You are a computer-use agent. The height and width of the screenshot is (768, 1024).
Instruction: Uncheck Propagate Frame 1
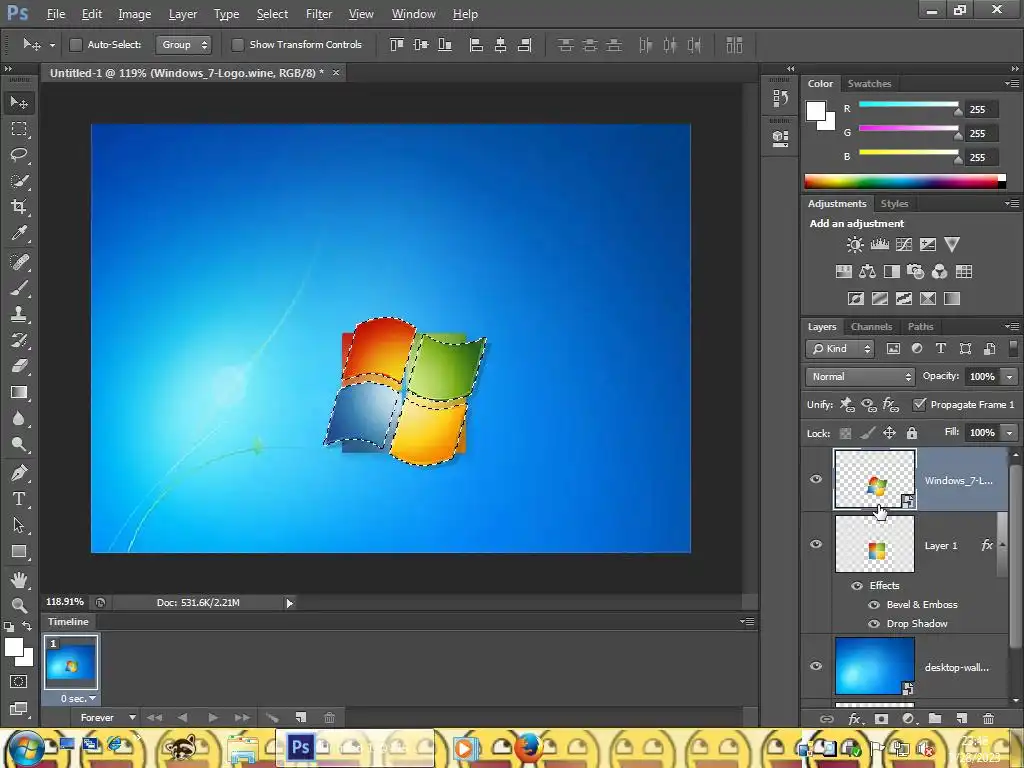(920, 404)
